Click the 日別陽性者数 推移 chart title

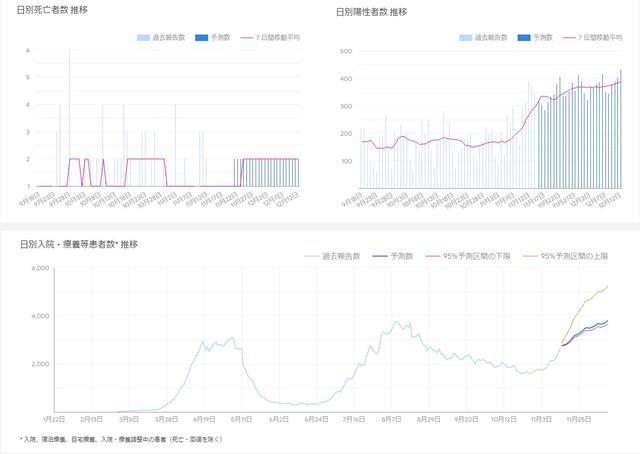[371, 12]
